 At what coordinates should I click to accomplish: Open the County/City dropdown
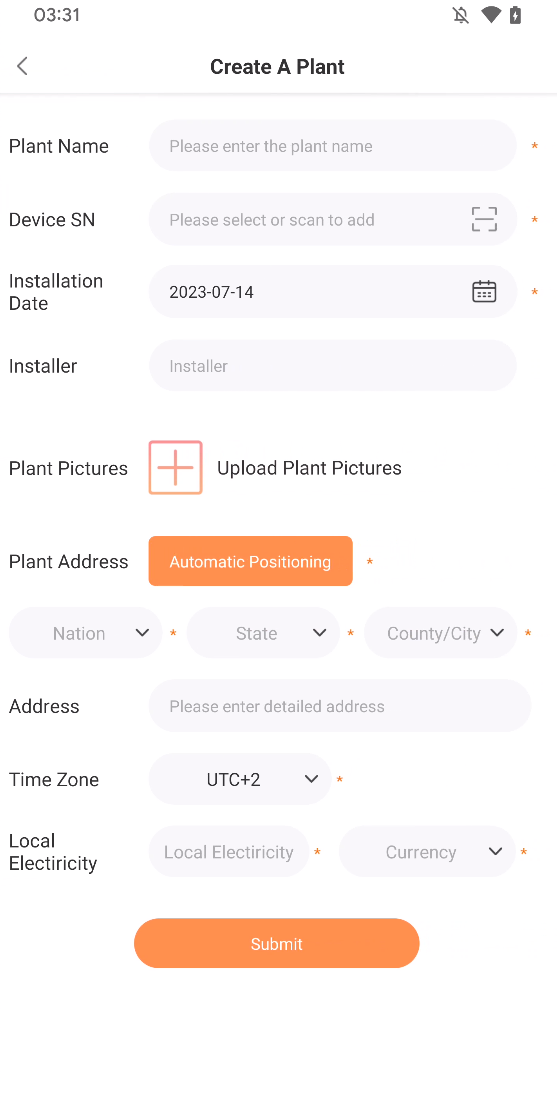[x=440, y=633]
